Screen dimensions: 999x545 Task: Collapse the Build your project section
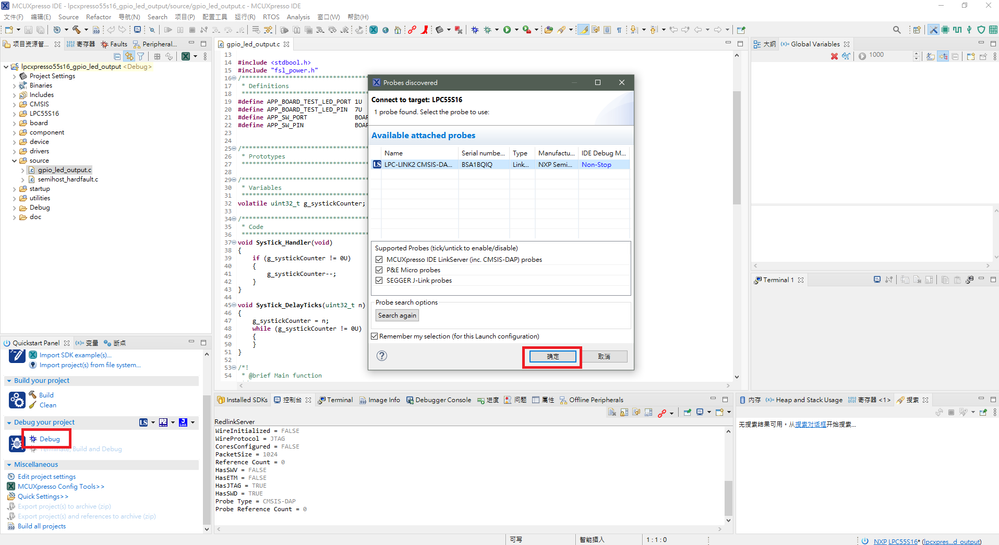point(9,381)
